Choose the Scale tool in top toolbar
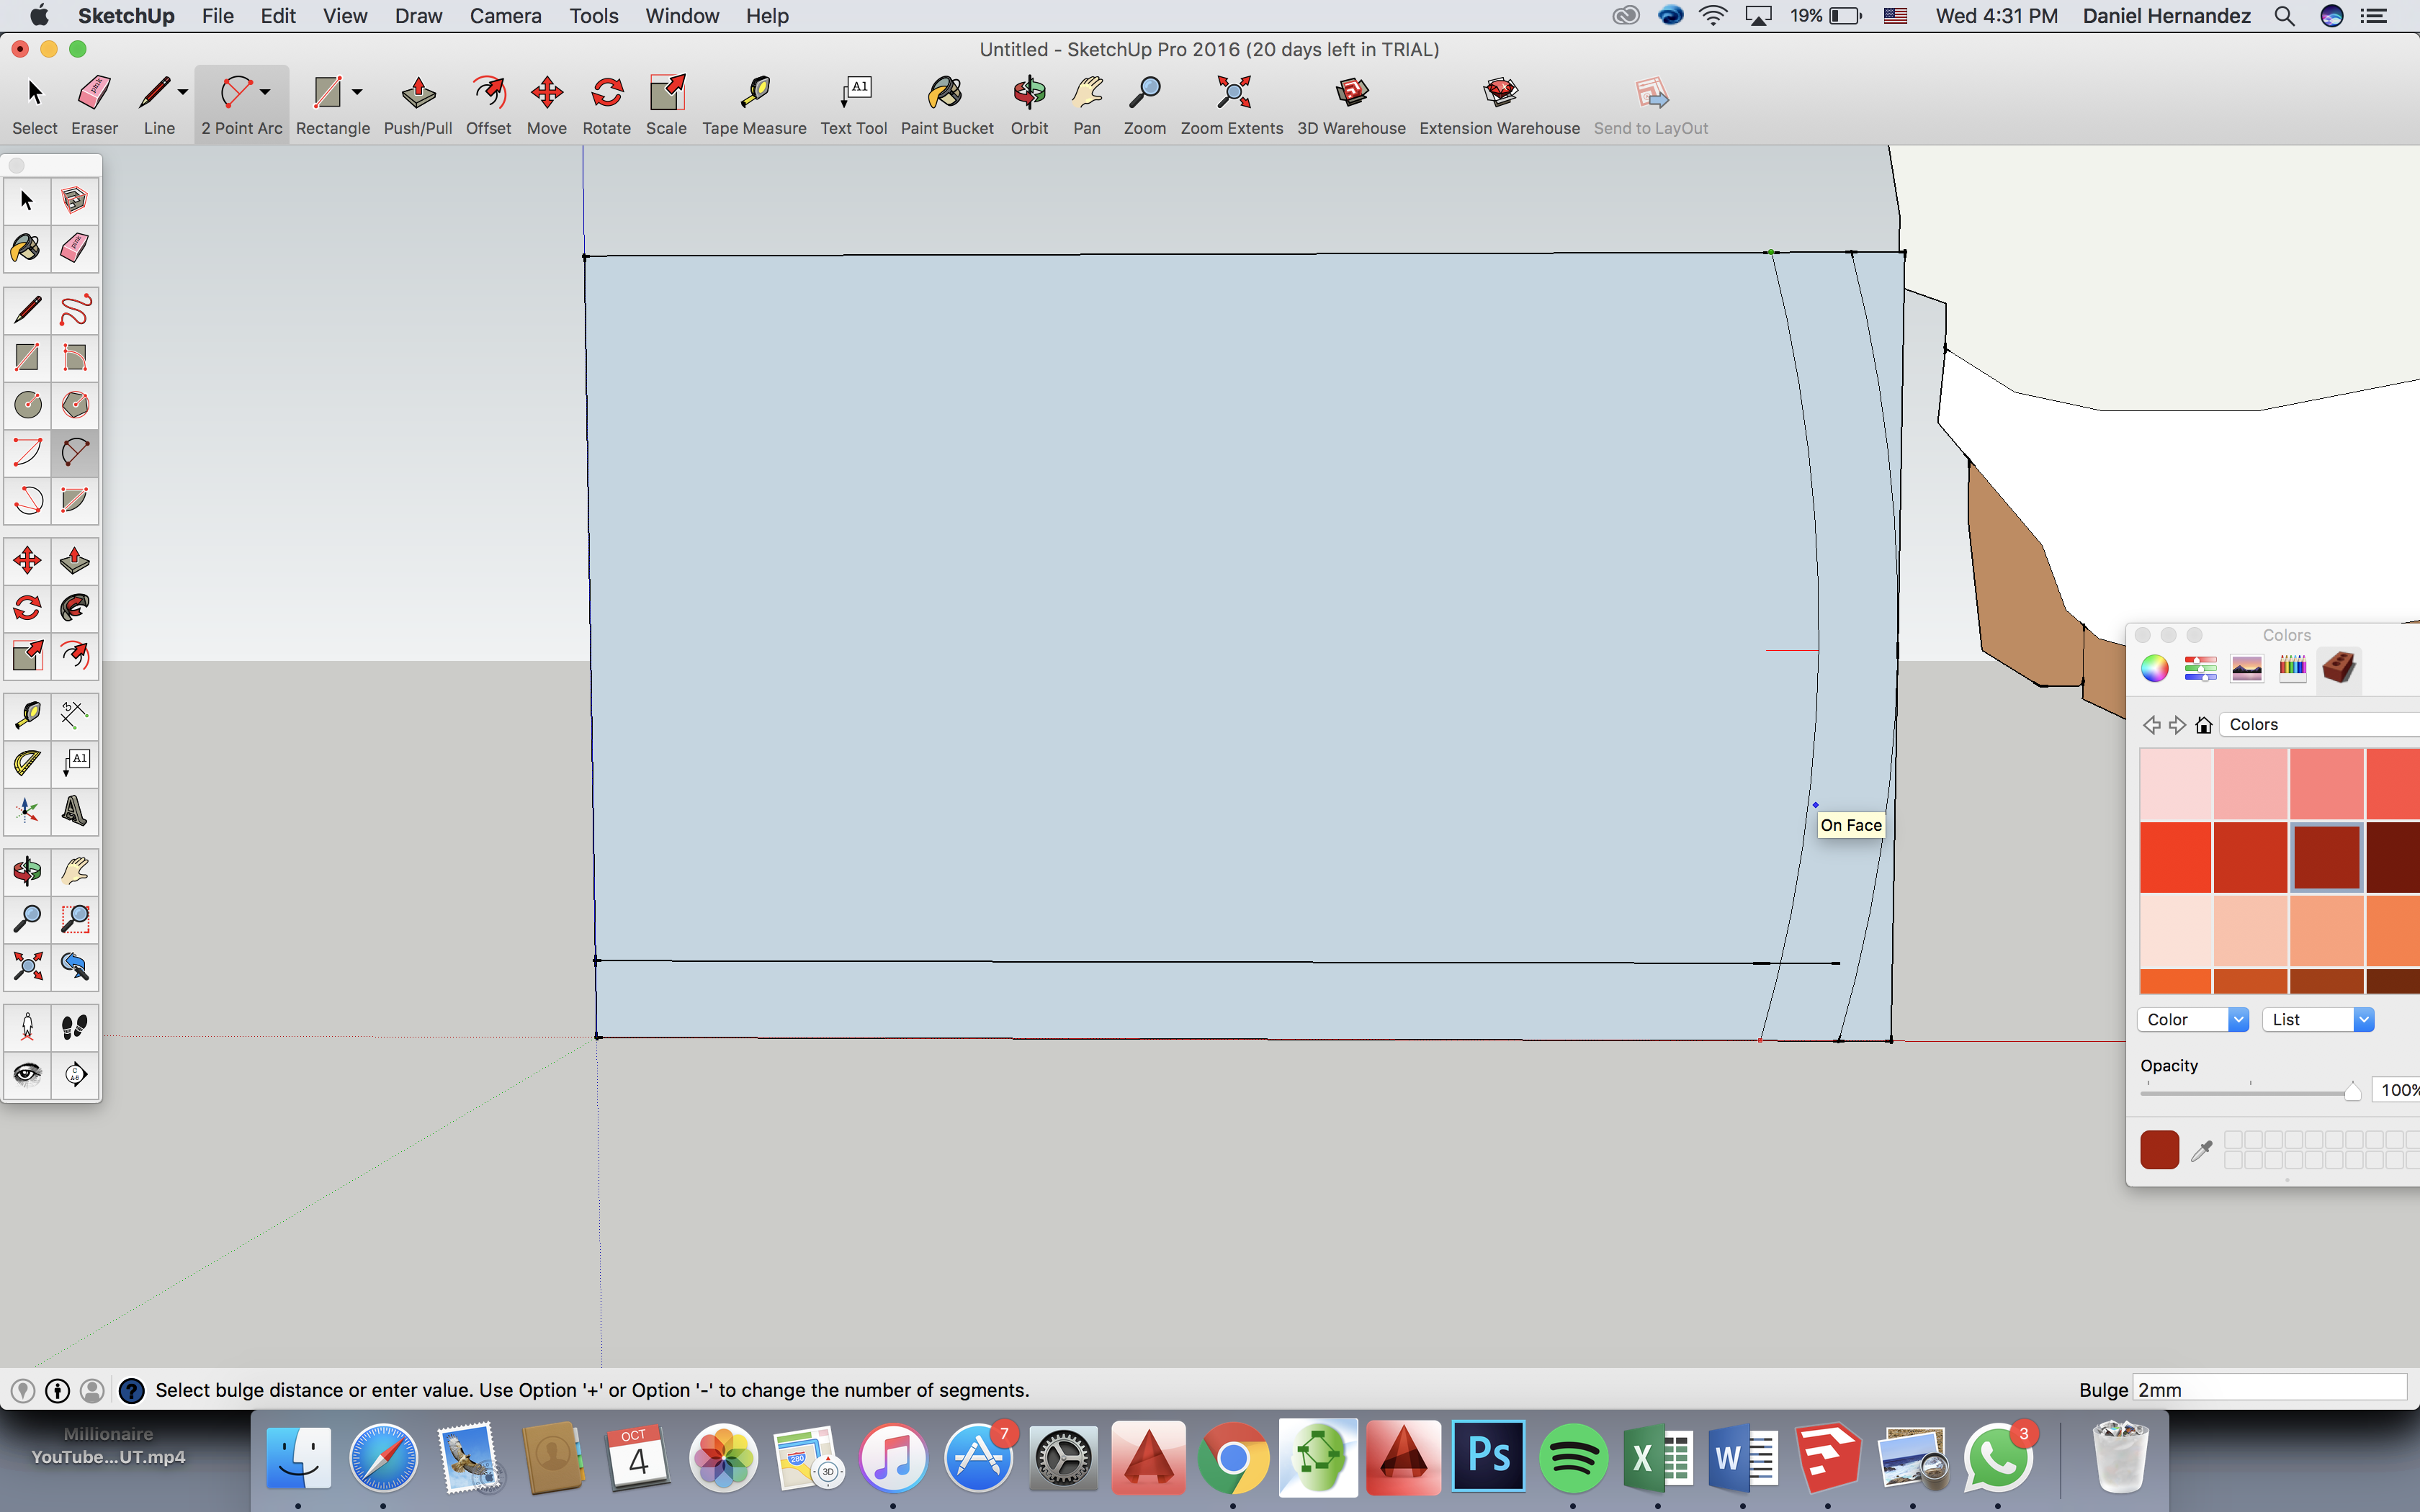2420x1512 pixels. click(666, 105)
